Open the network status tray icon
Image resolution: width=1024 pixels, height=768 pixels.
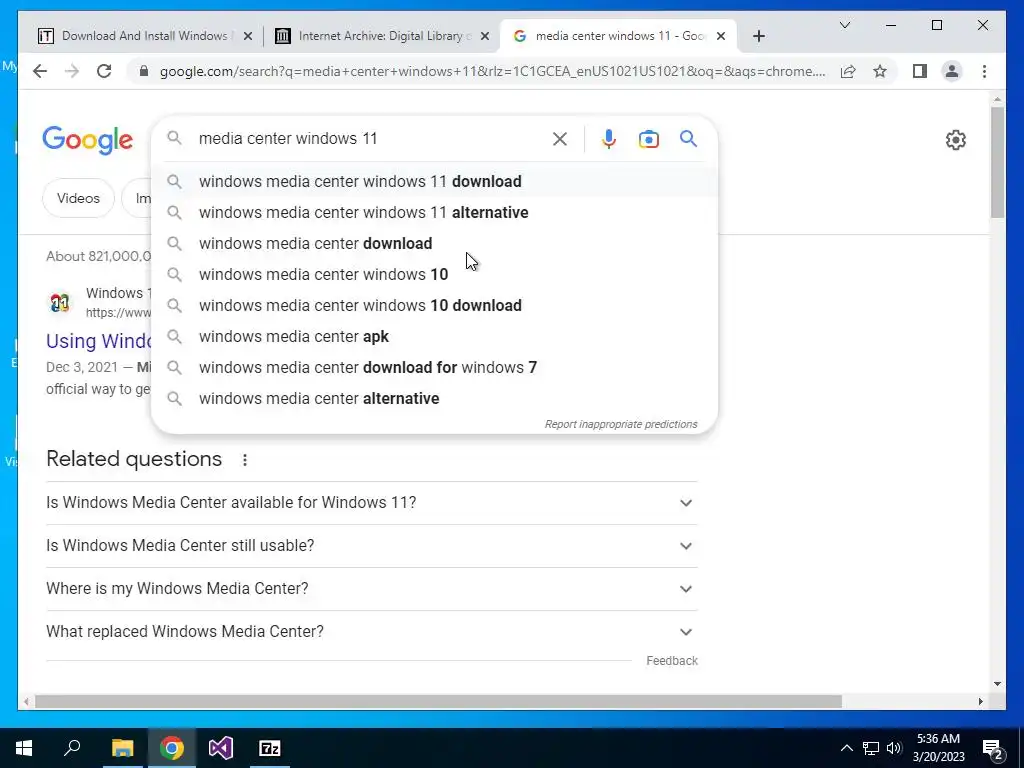pos(871,748)
